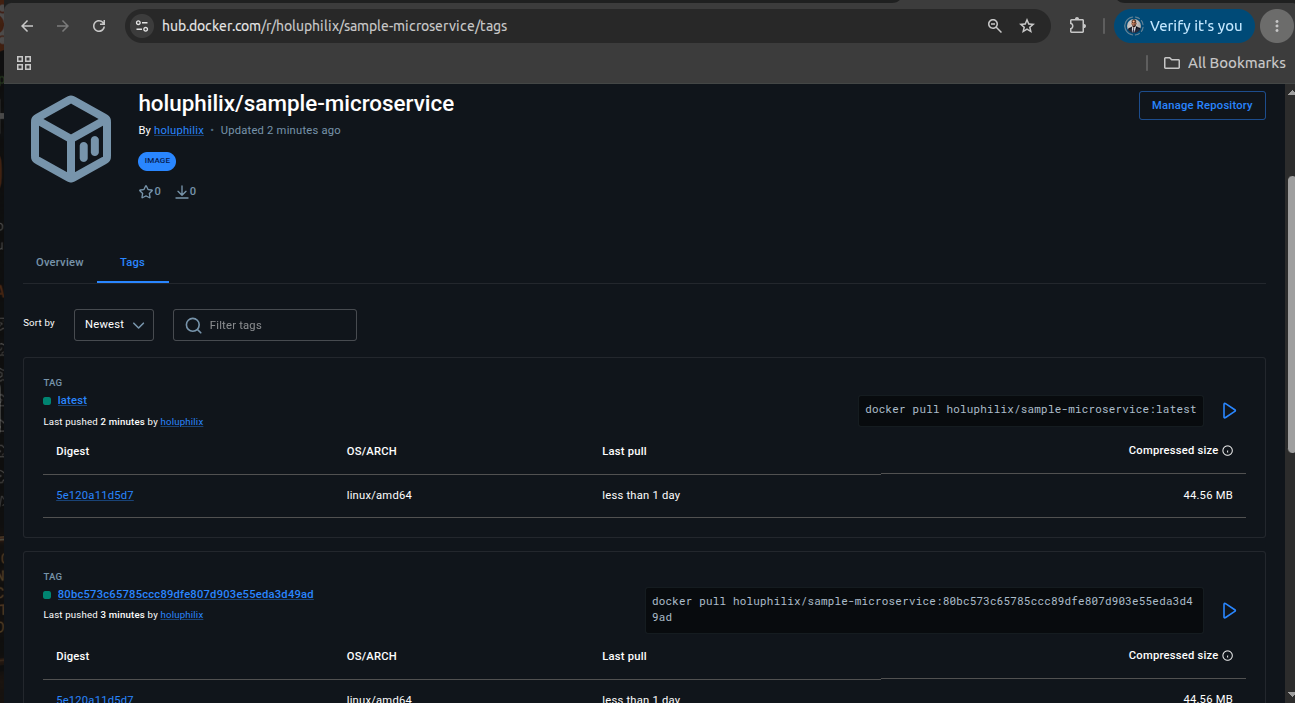
Task: Open All Bookmarks folder
Action: click(1224, 63)
